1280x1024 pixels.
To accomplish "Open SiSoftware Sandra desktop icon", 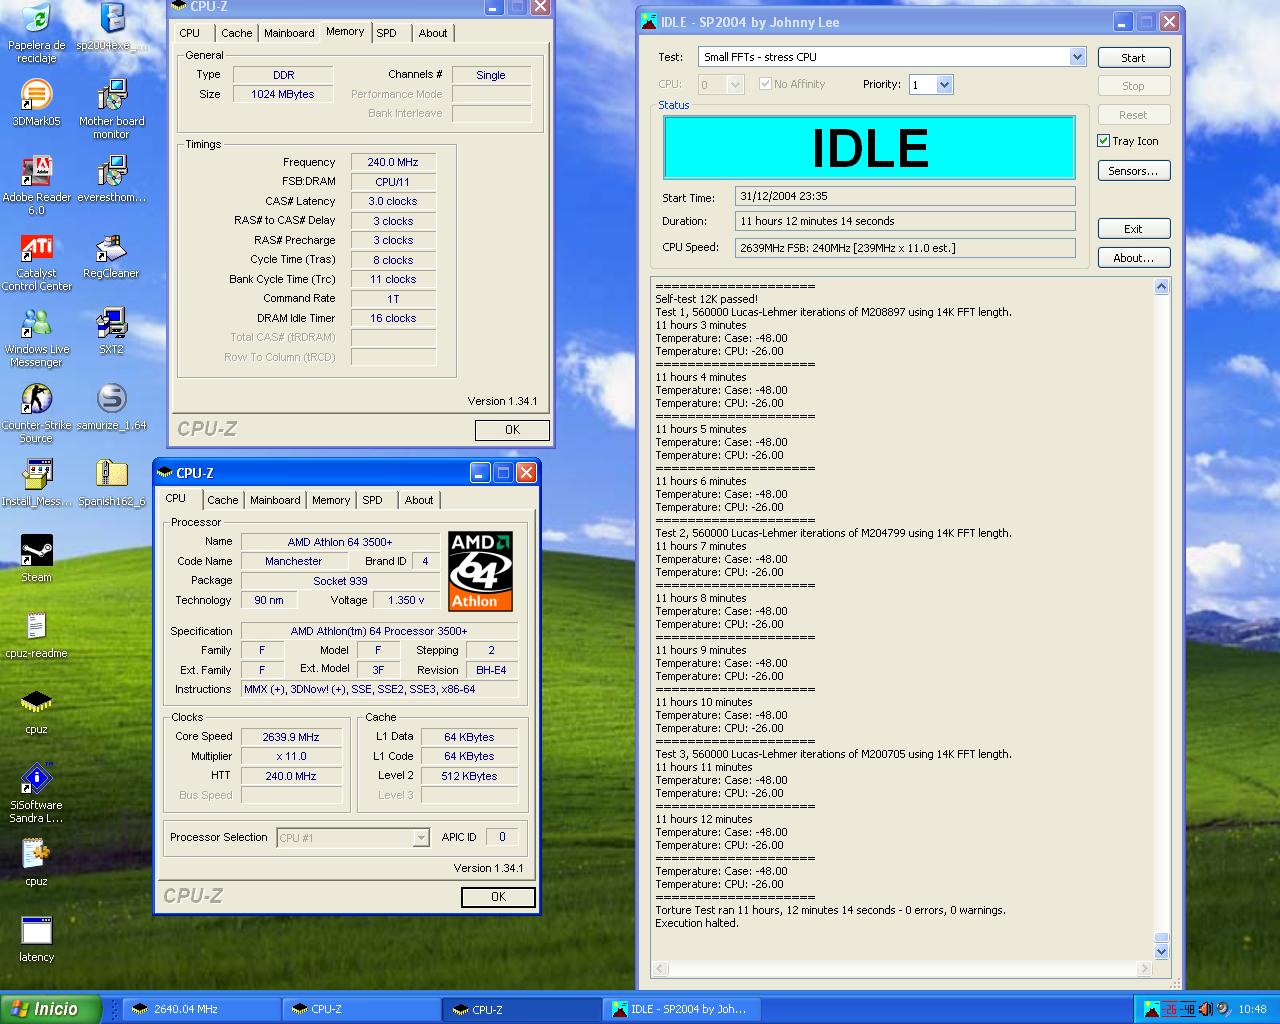I will click(36, 780).
